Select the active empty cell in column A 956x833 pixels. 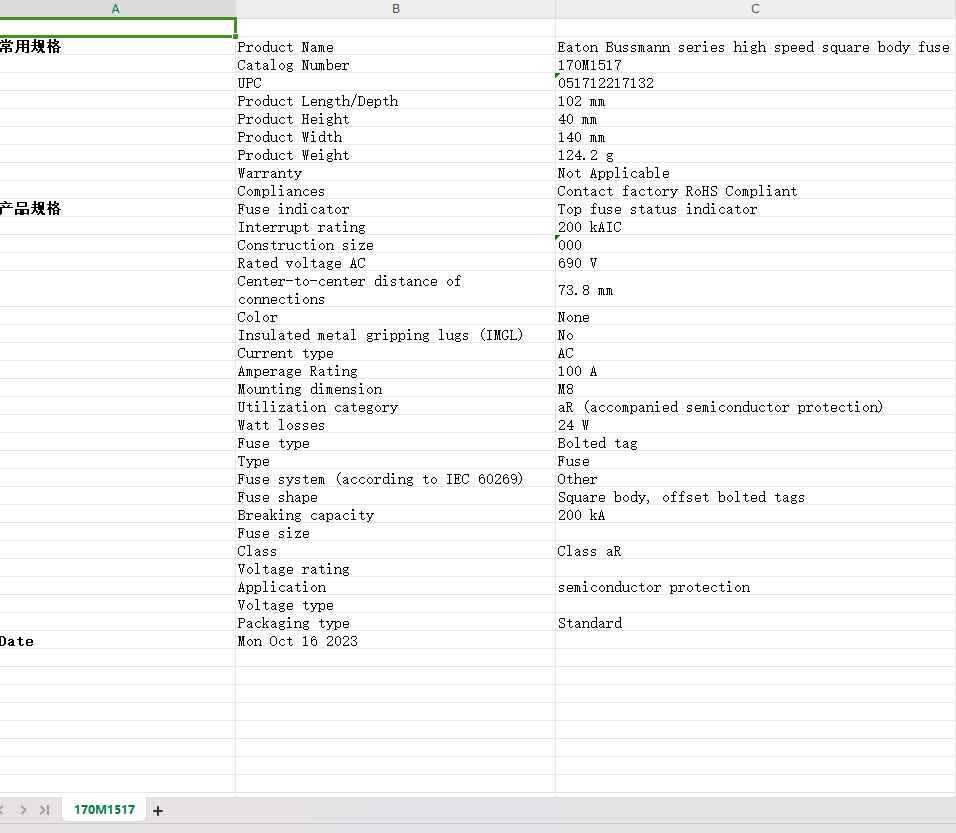tap(118, 27)
